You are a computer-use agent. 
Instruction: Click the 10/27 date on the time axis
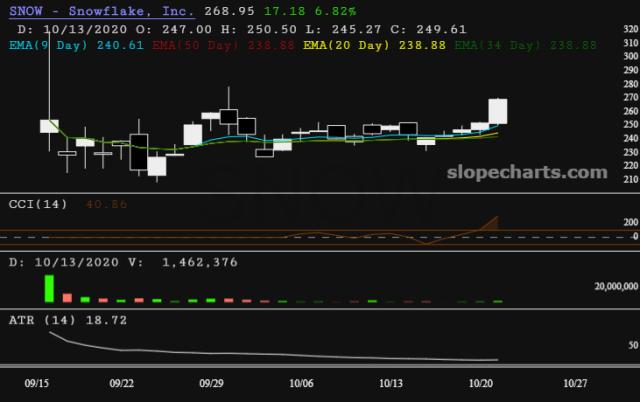click(573, 383)
